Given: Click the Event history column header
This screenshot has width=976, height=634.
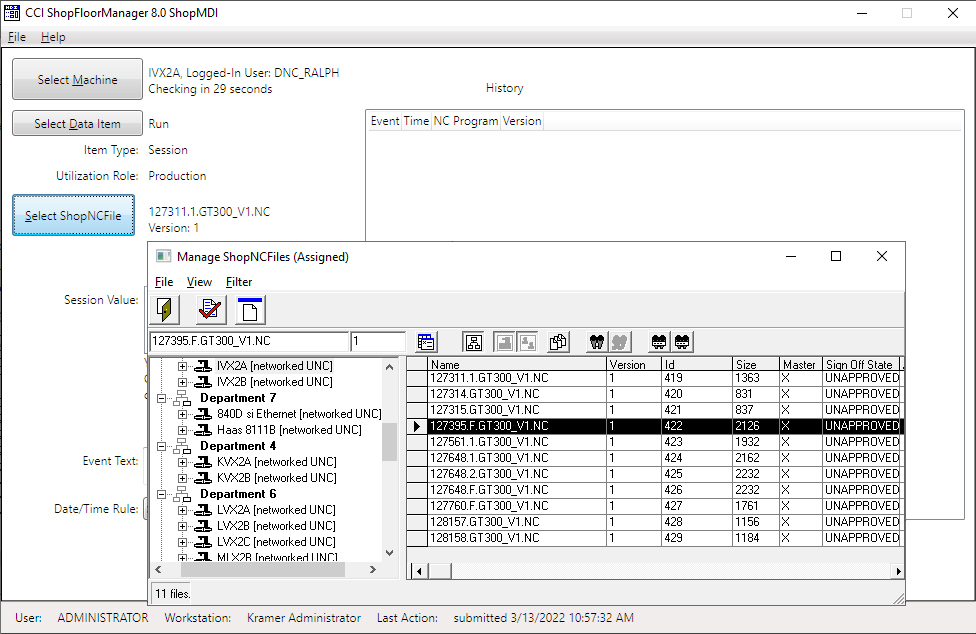Looking at the screenshot, I should pyautogui.click(x=385, y=121).
